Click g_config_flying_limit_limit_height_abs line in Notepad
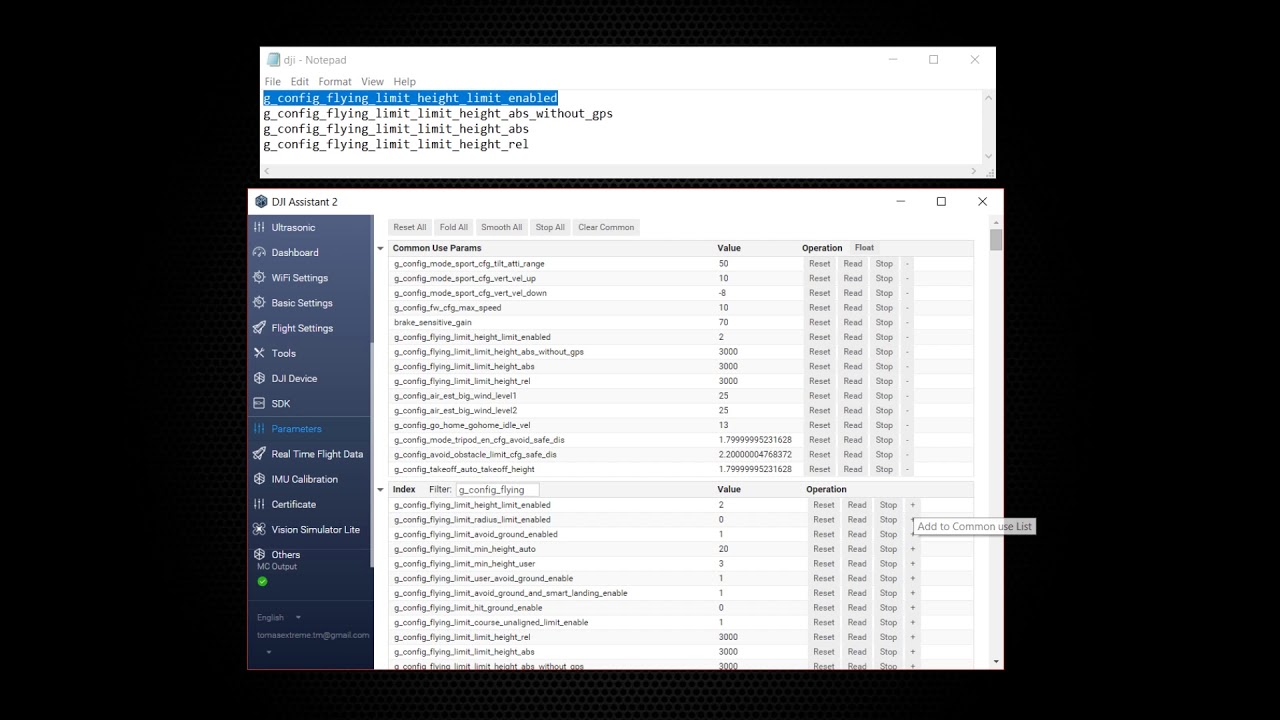 (x=396, y=129)
